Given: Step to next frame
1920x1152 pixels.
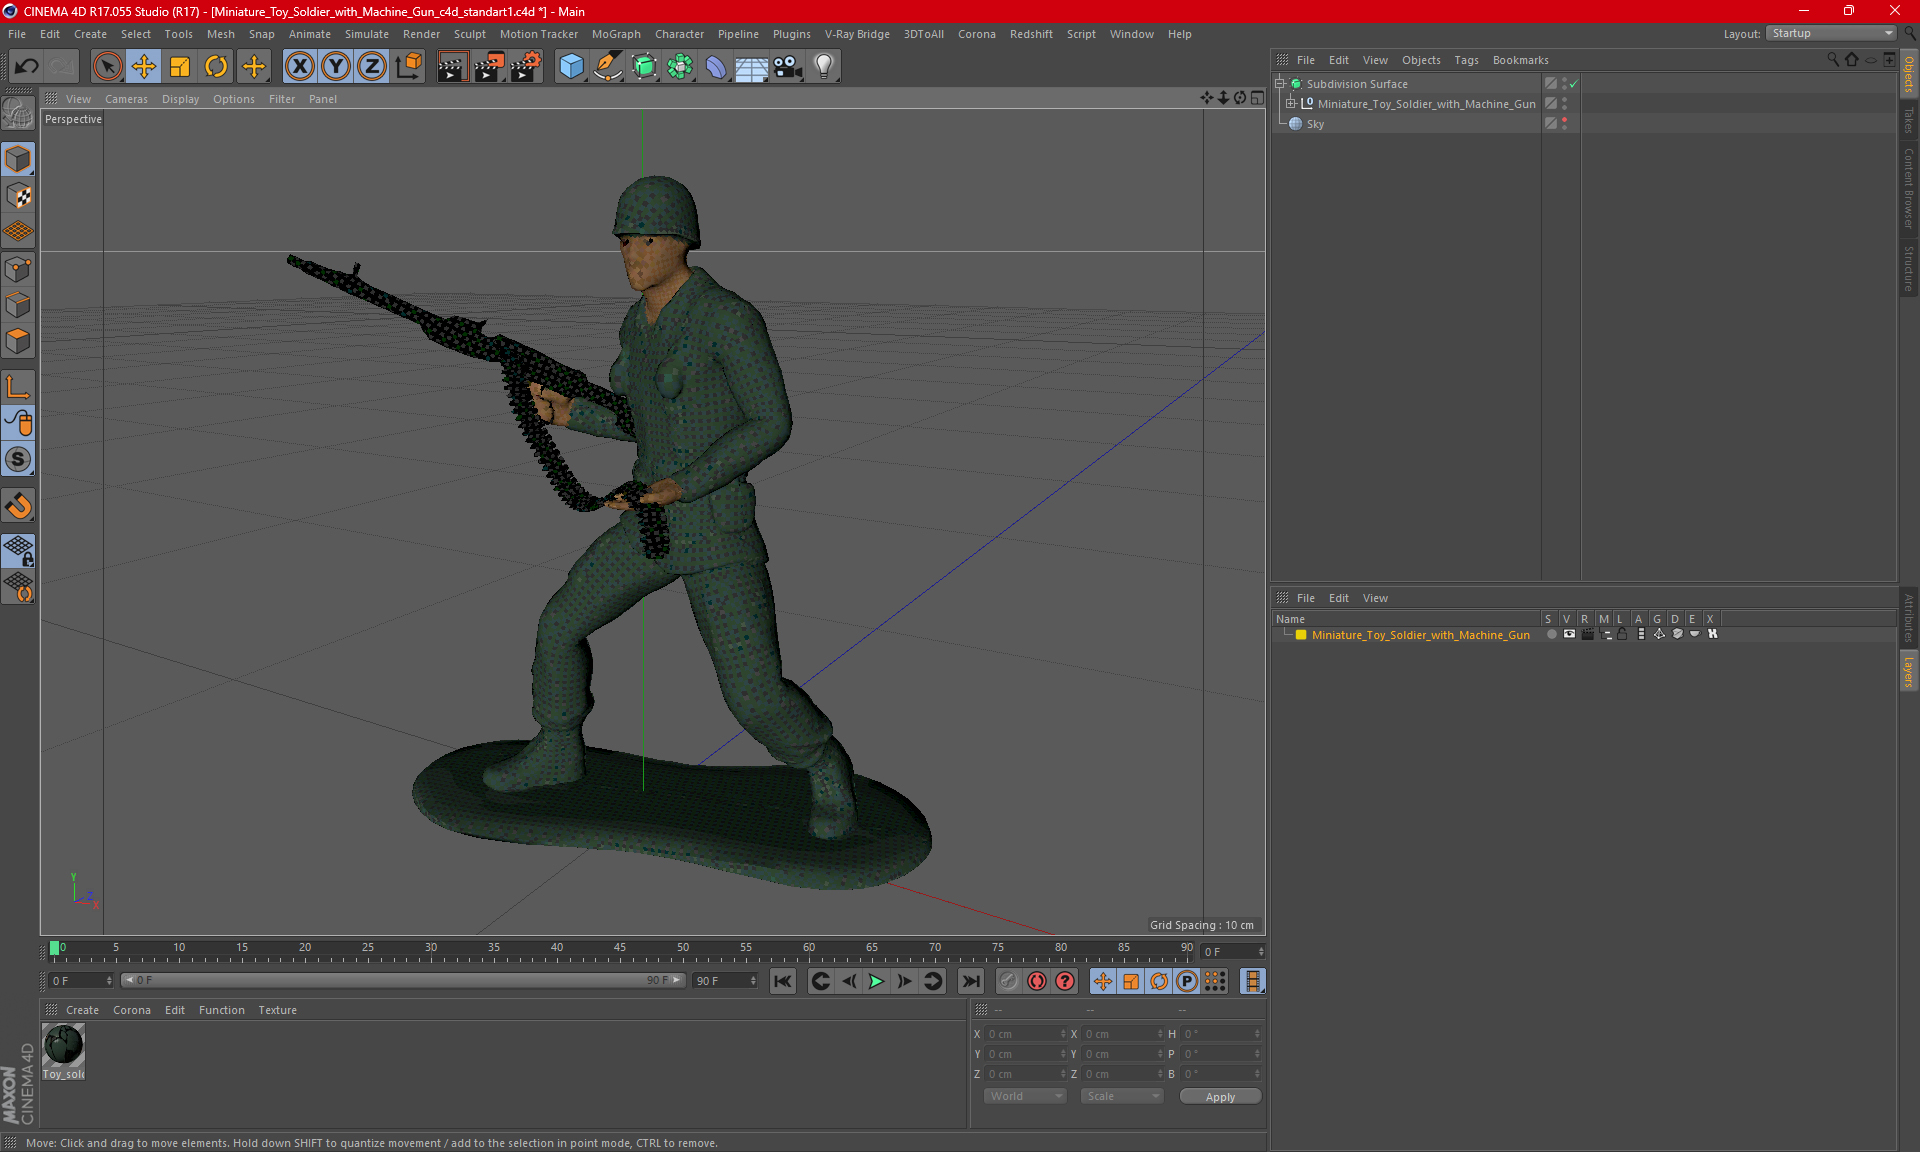Looking at the screenshot, I should [x=904, y=981].
